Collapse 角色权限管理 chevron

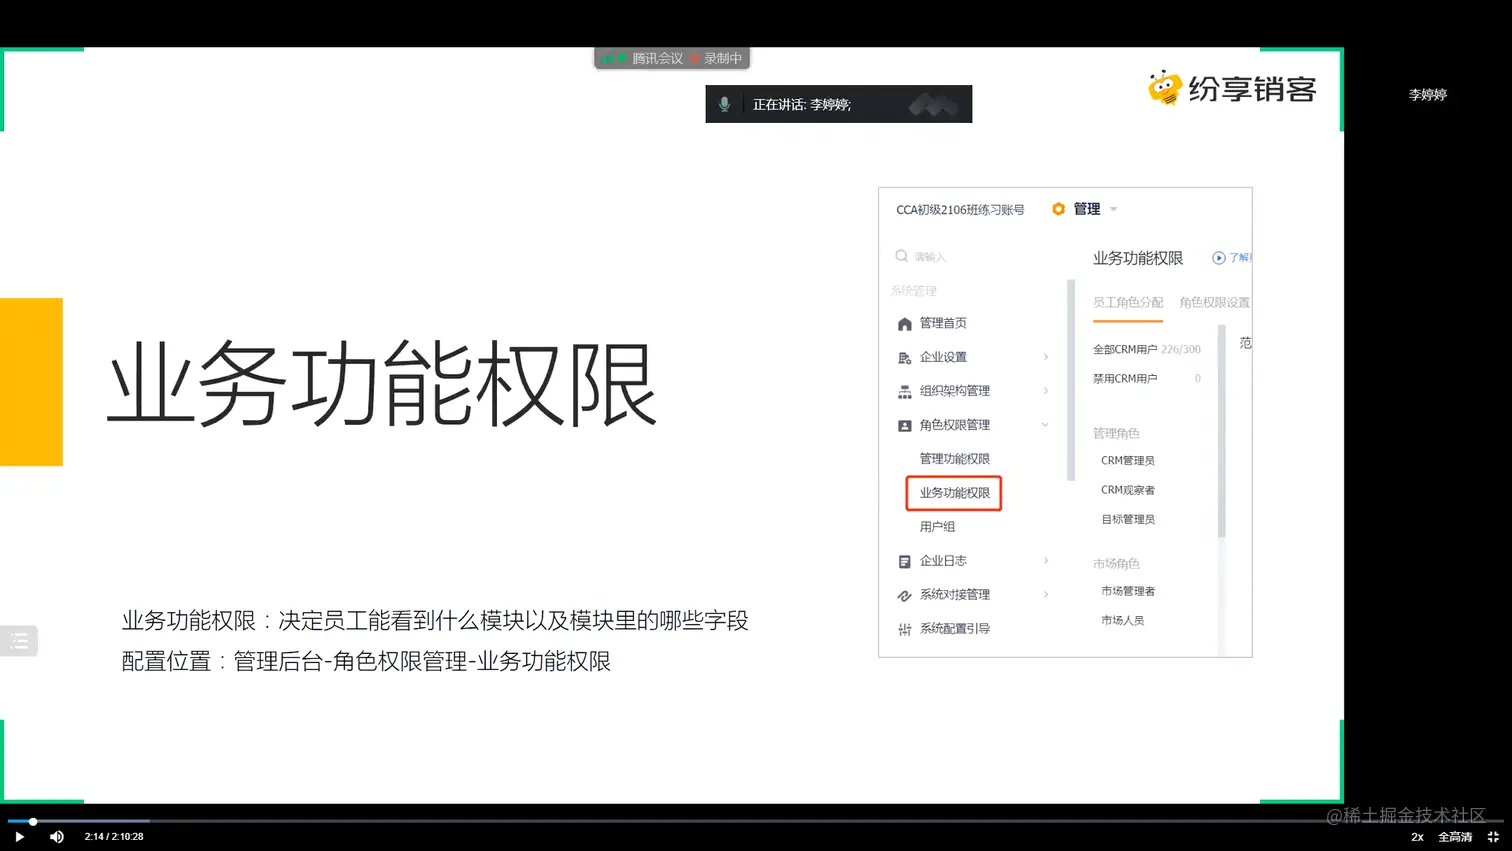tap(1045, 425)
